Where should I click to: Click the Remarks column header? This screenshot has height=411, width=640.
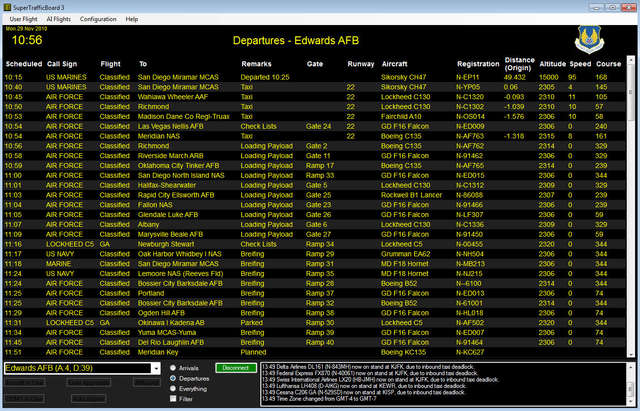tap(256, 64)
